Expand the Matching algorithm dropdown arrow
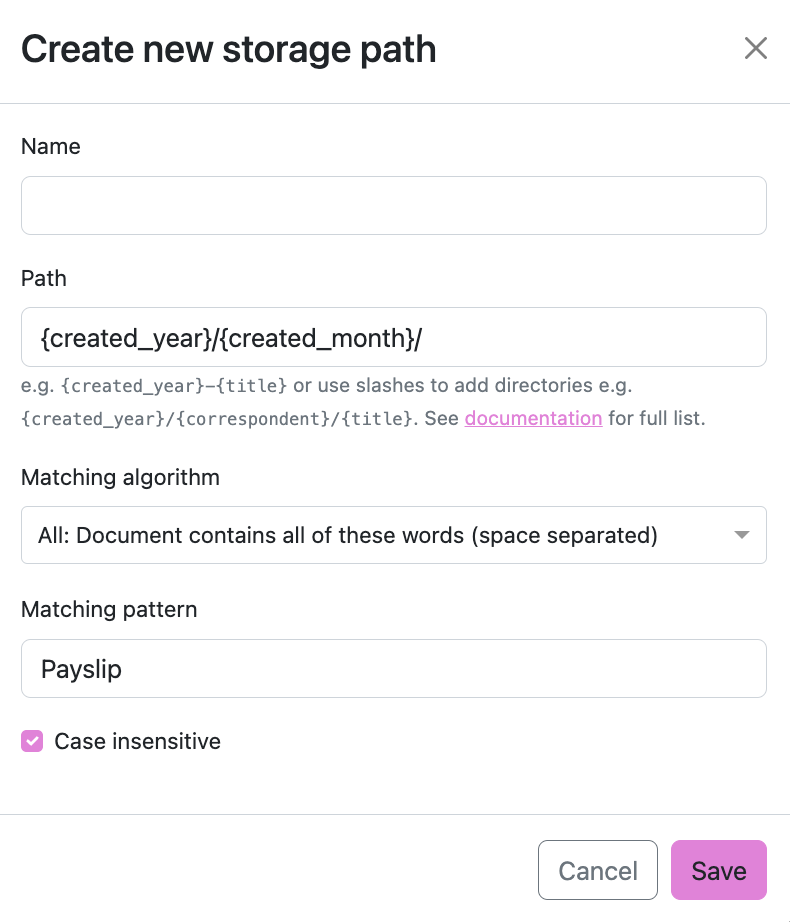 coord(741,535)
